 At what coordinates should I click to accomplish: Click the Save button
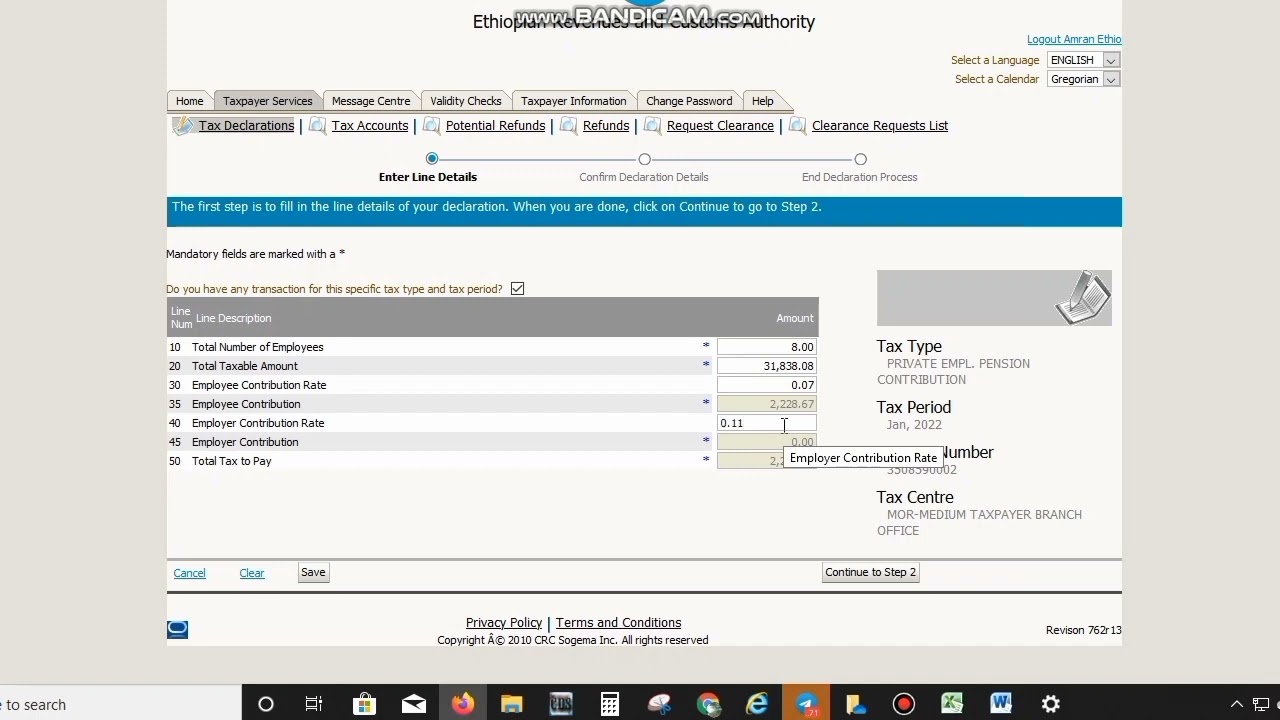pos(313,572)
